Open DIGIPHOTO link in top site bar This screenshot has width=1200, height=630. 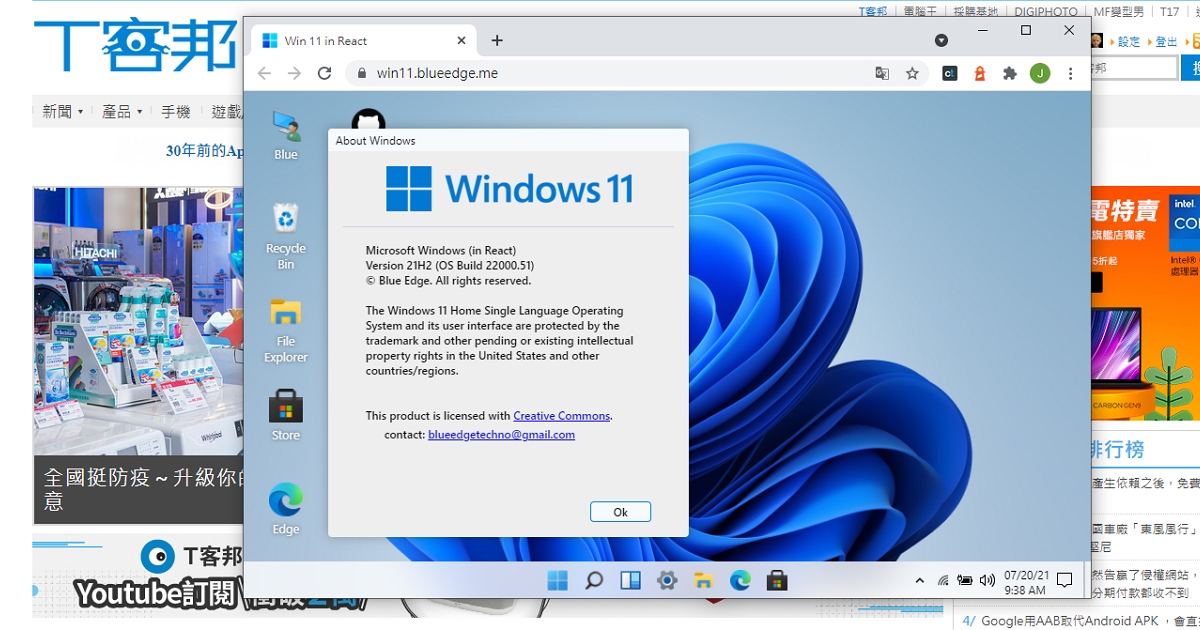click(1046, 12)
